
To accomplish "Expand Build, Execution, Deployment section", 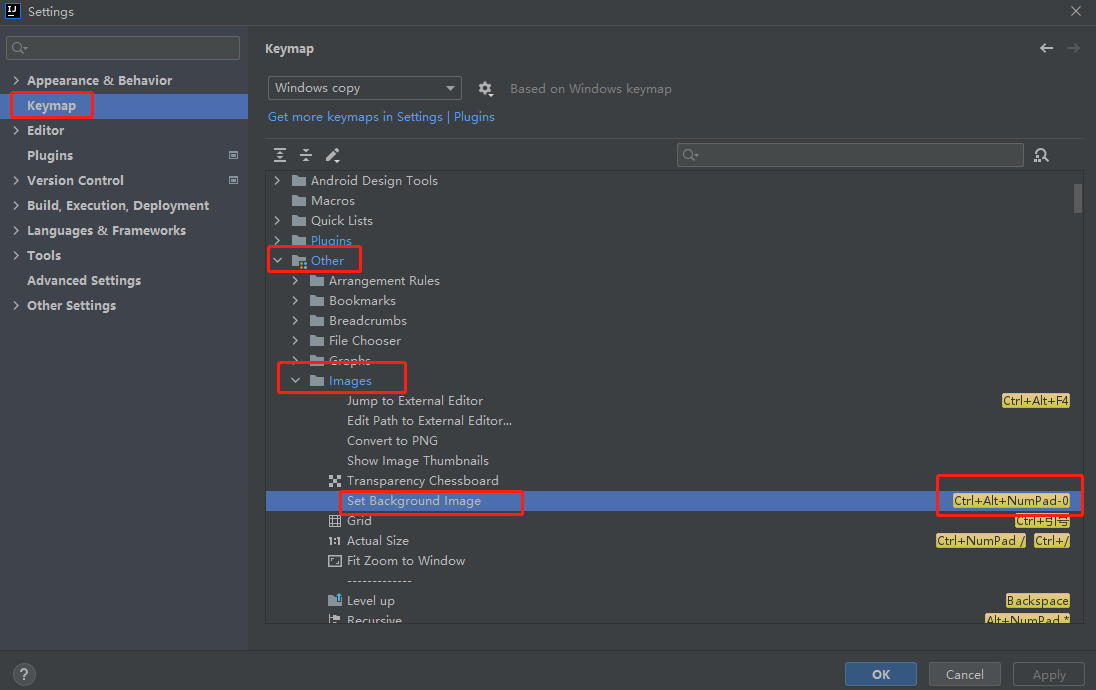I will 16,206.
